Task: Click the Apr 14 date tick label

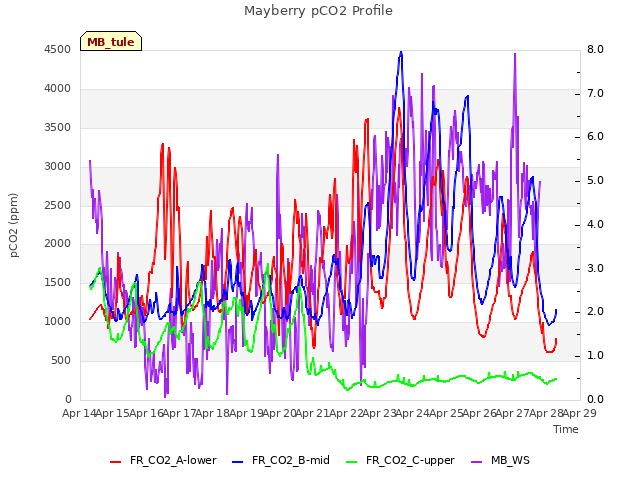Action: [79, 413]
